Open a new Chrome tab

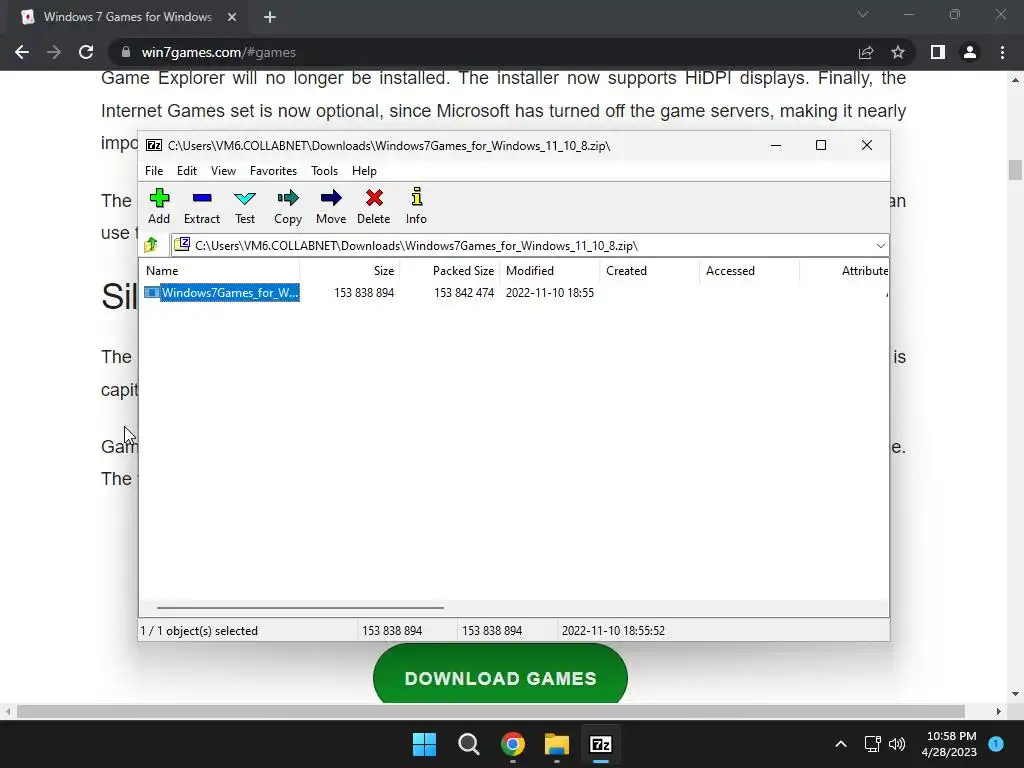[x=270, y=17]
